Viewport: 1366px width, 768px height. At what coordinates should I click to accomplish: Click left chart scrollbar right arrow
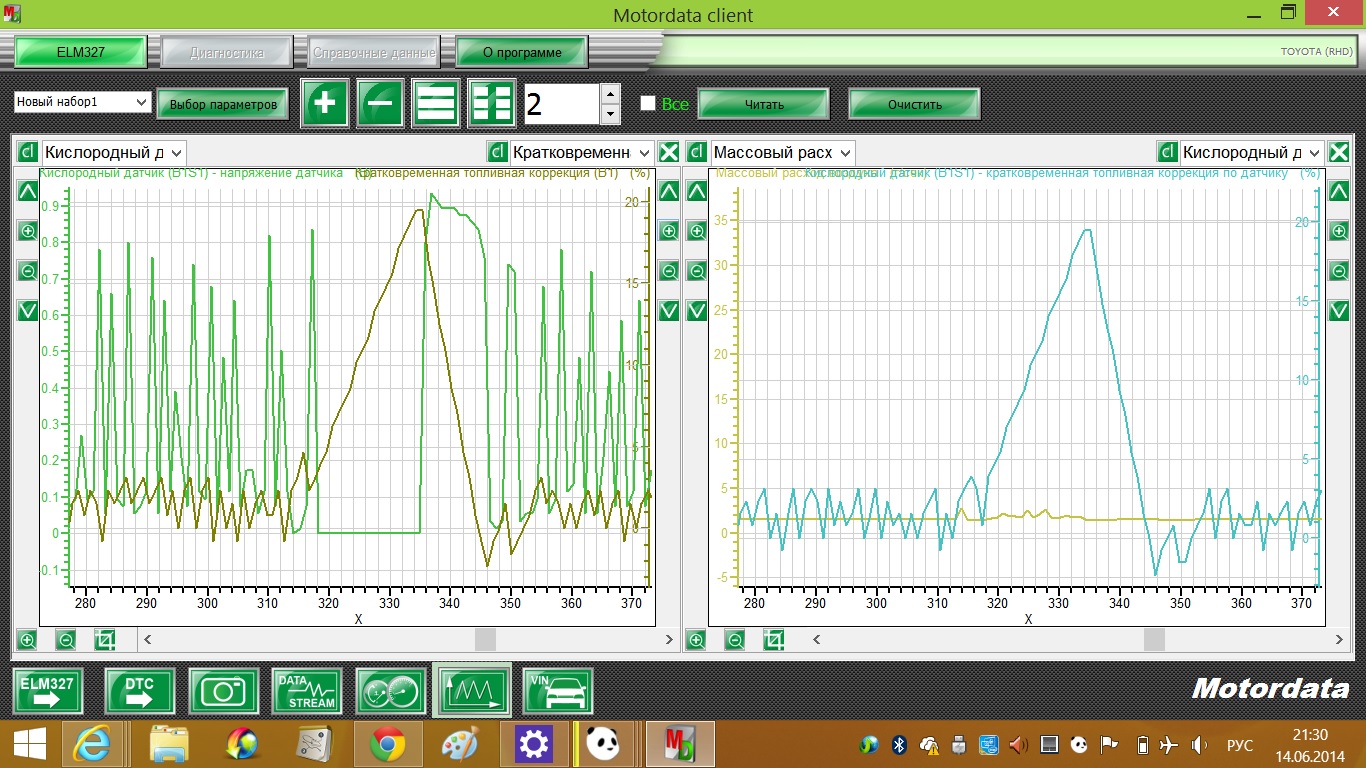click(x=669, y=639)
